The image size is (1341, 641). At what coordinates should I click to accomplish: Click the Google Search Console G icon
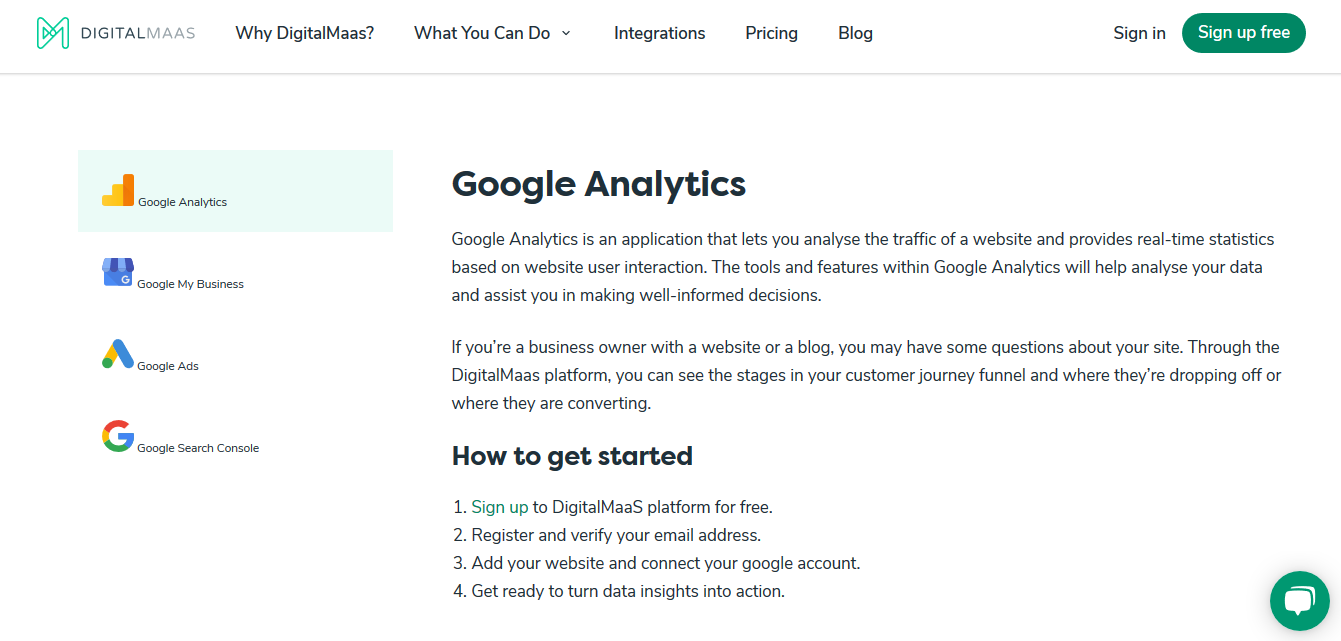[x=118, y=436]
